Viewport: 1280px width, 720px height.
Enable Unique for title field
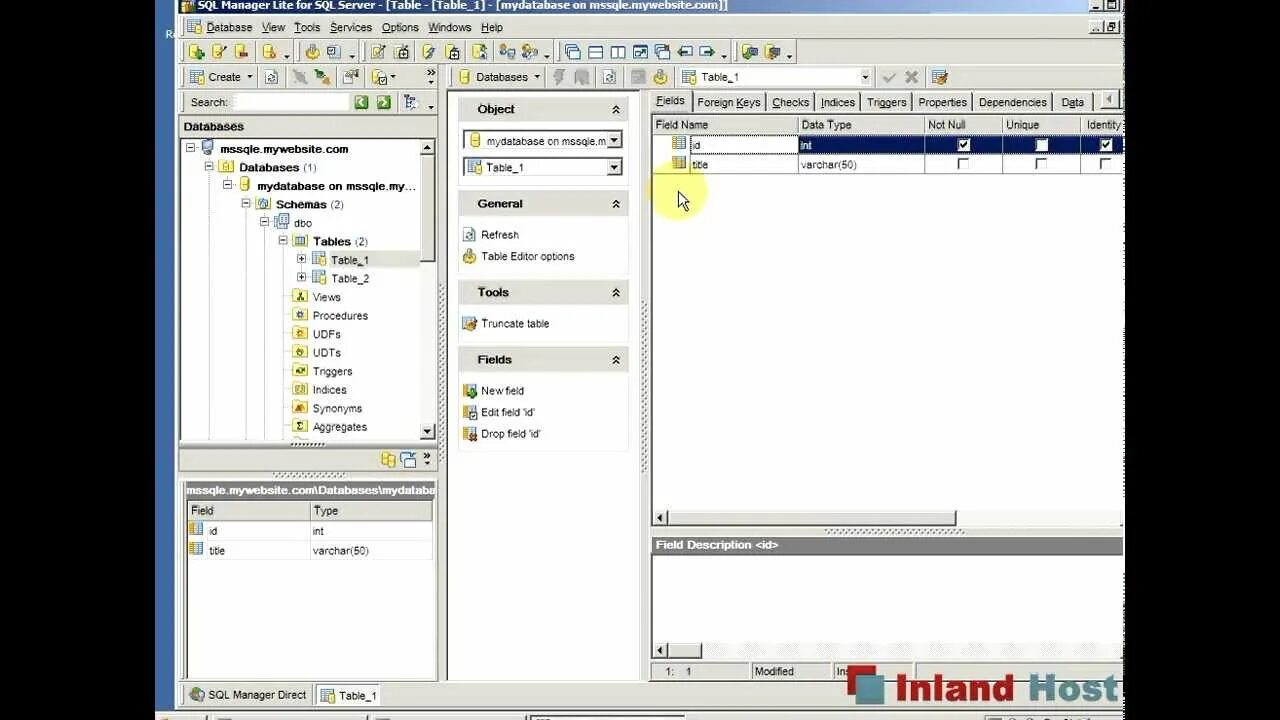[1041, 164]
